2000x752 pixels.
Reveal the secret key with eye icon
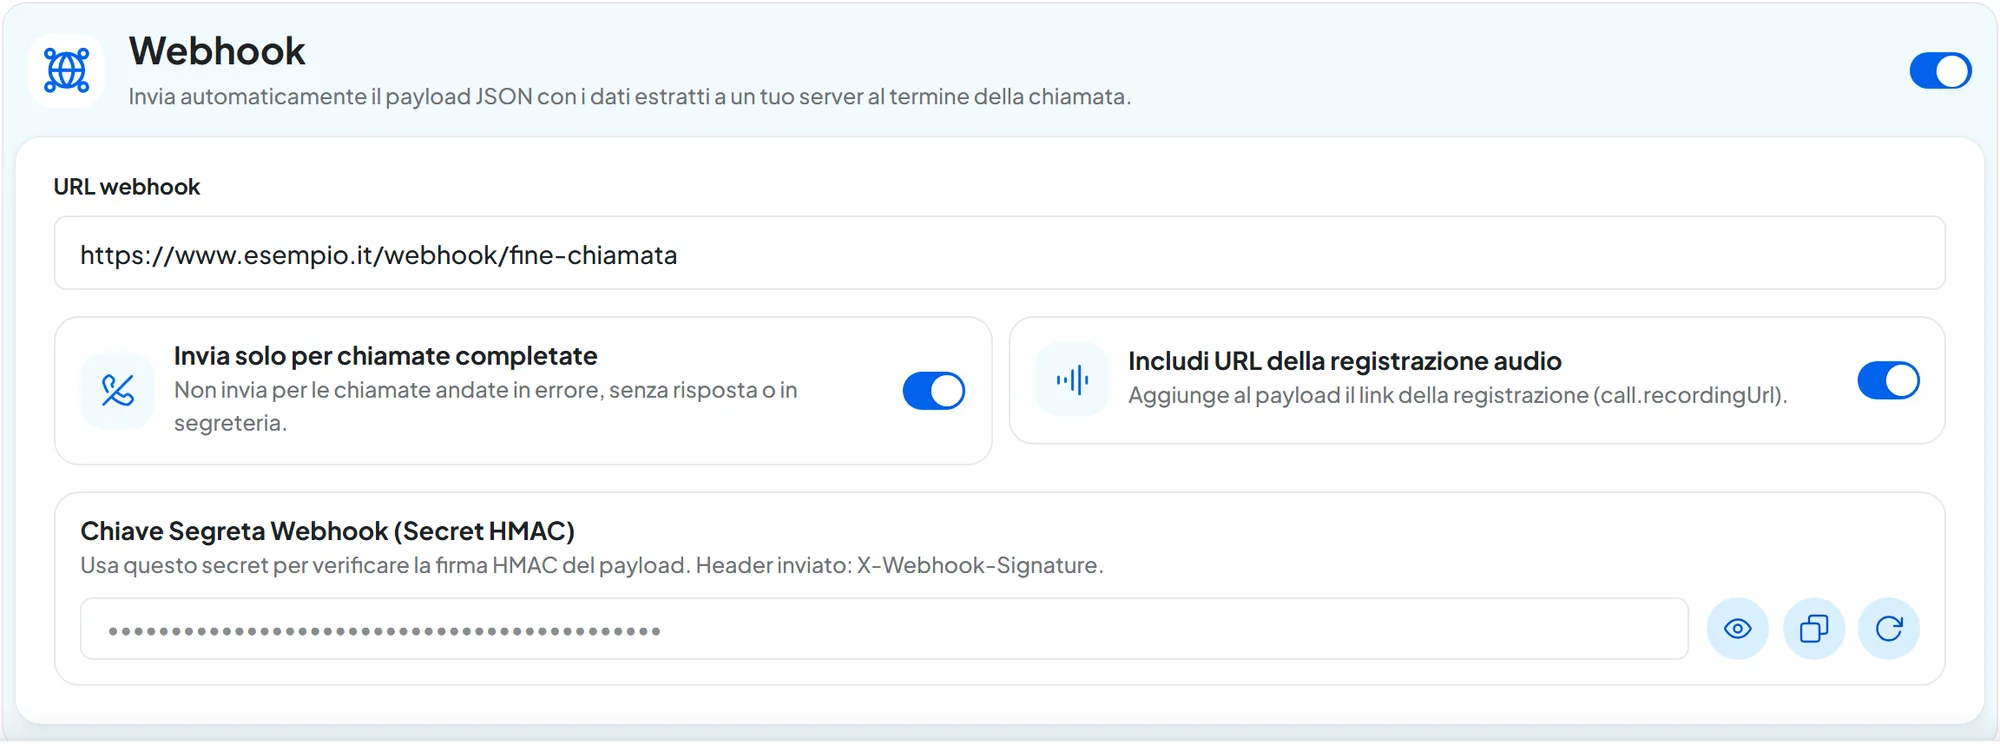[1738, 629]
